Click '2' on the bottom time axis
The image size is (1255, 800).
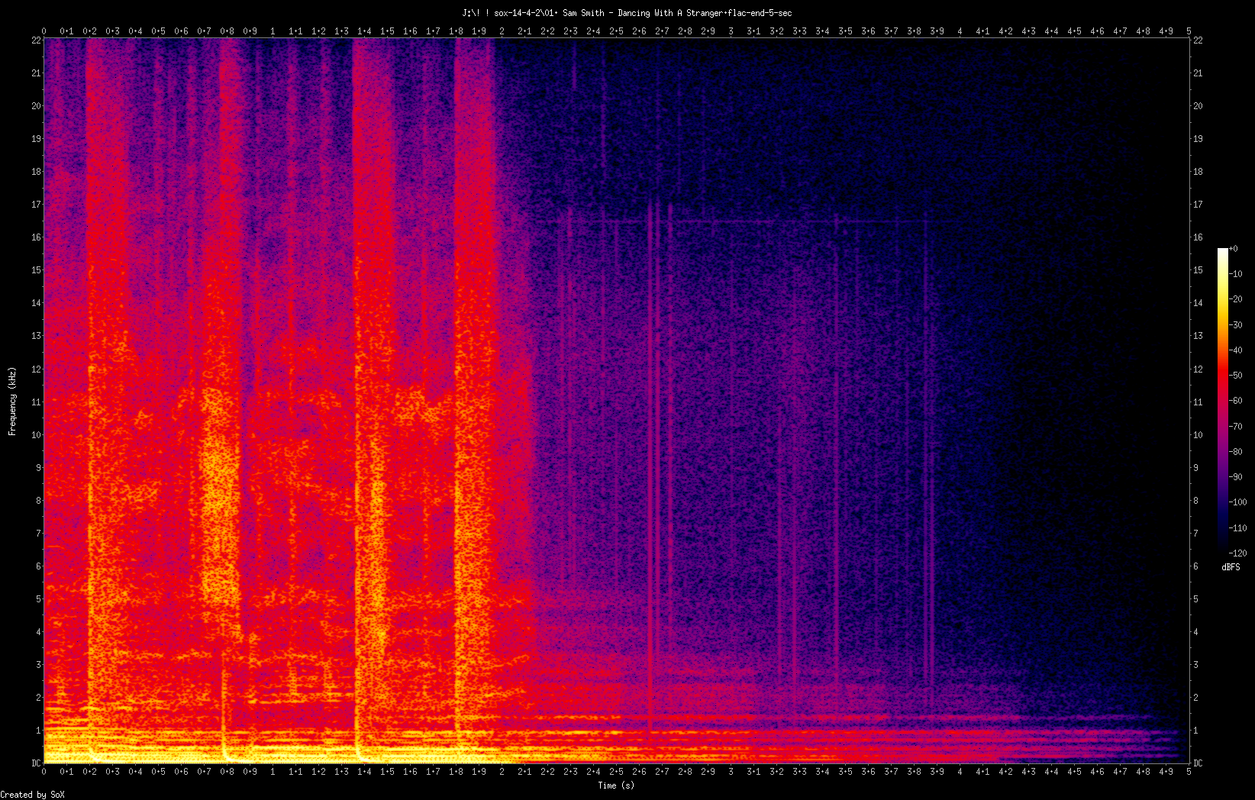pos(502,773)
